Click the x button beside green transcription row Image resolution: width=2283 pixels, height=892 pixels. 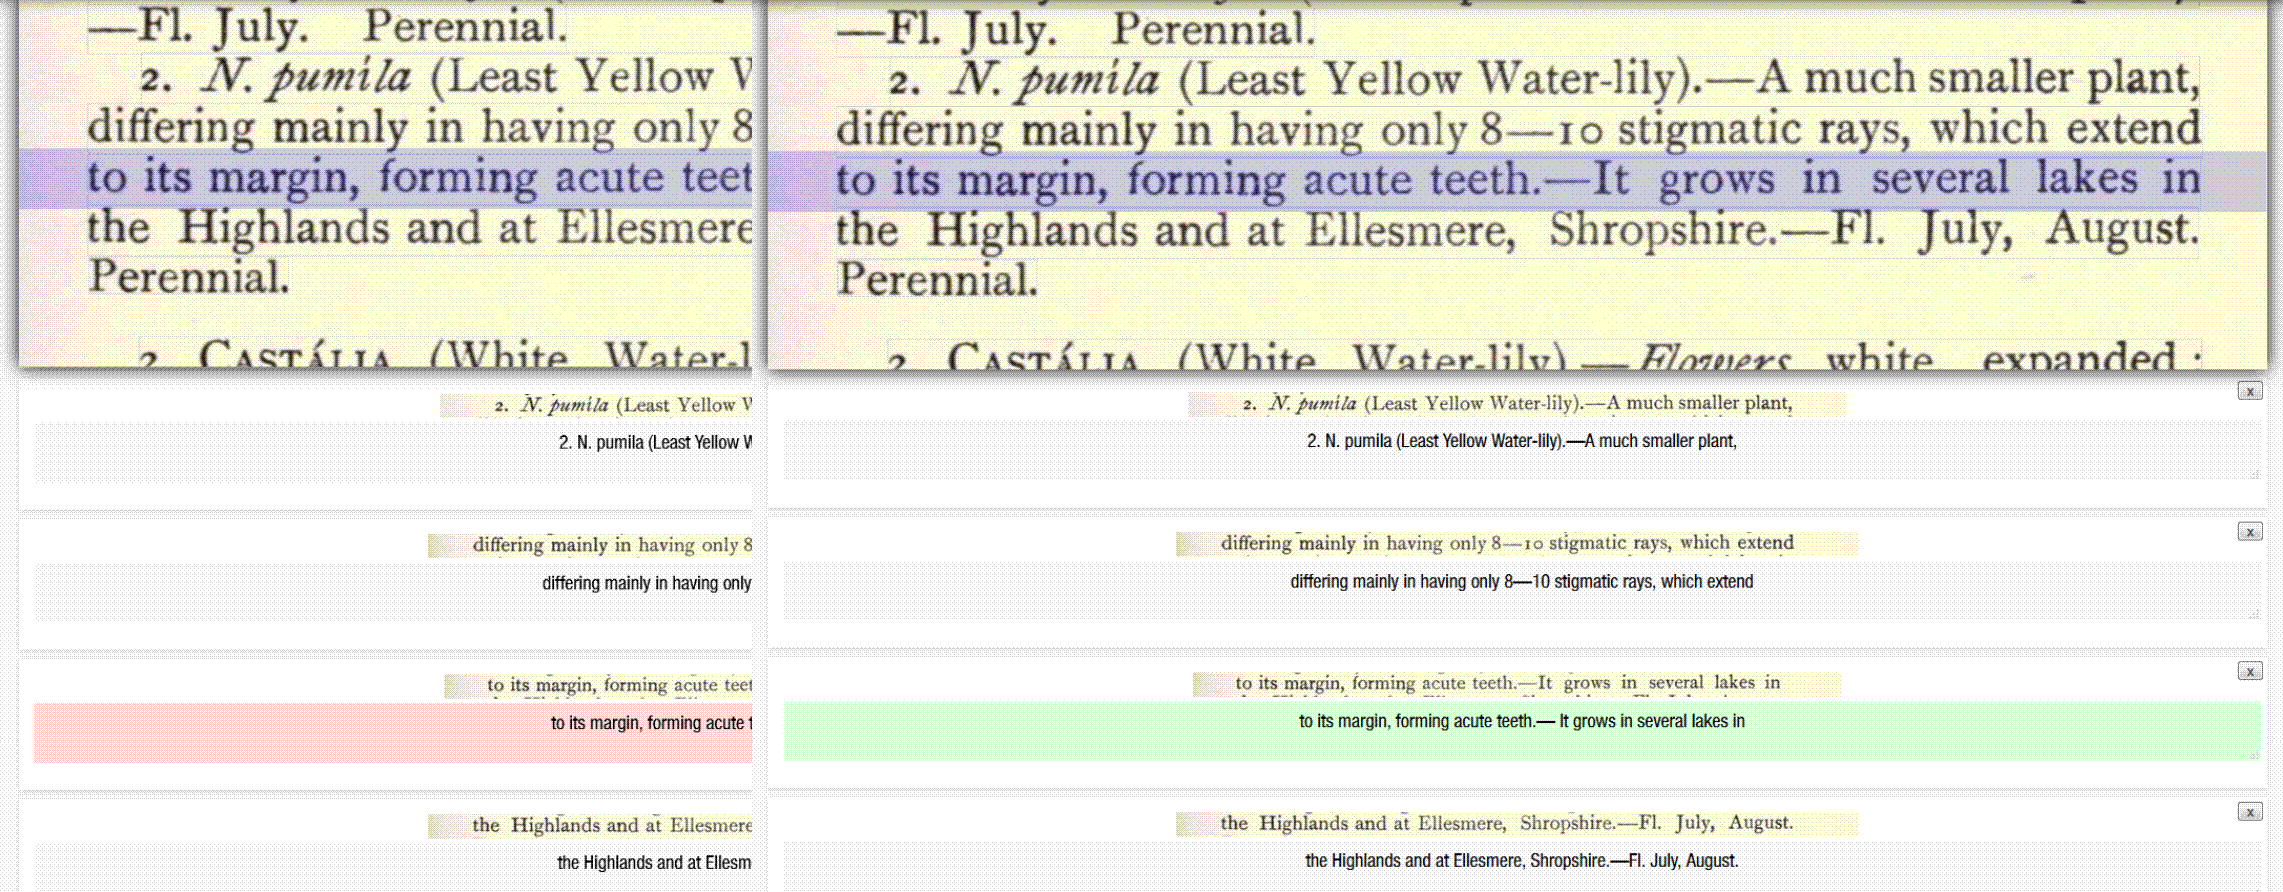pyautogui.click(x=2249, y=672)
